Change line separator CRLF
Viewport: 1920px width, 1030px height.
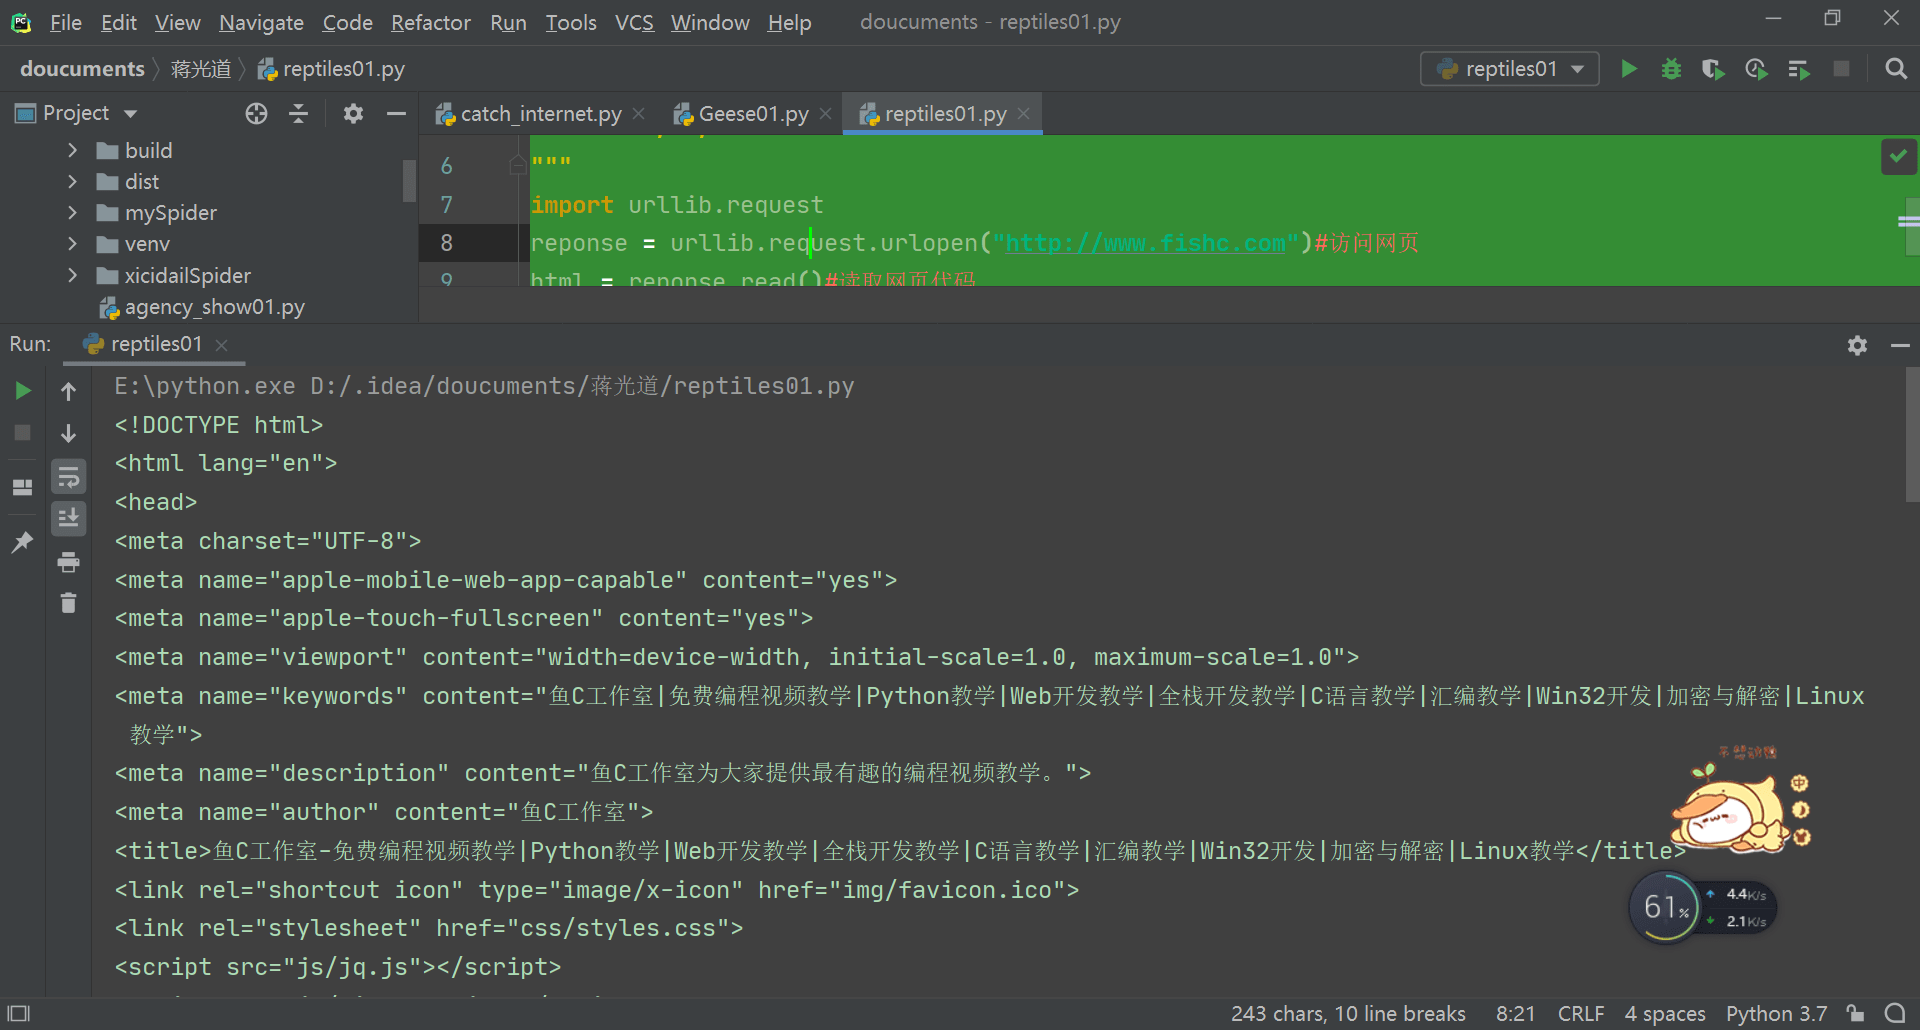[x=1580, y=1013]
